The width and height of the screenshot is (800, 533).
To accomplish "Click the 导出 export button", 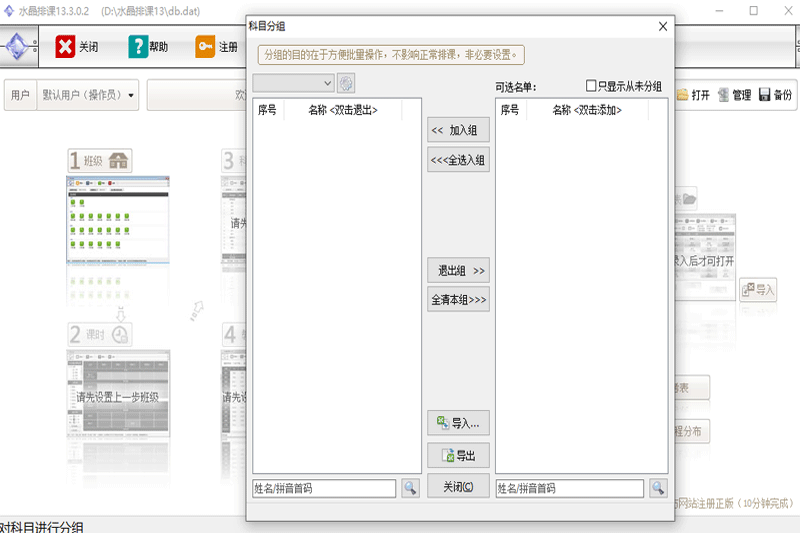I will [x=458, y=455].
